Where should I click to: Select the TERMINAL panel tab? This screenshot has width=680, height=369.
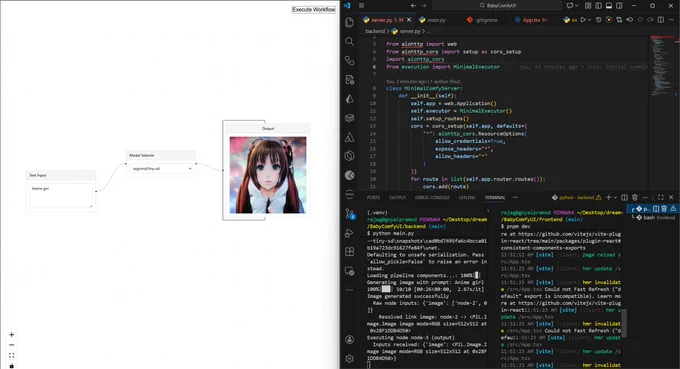(x=495, y=198)
